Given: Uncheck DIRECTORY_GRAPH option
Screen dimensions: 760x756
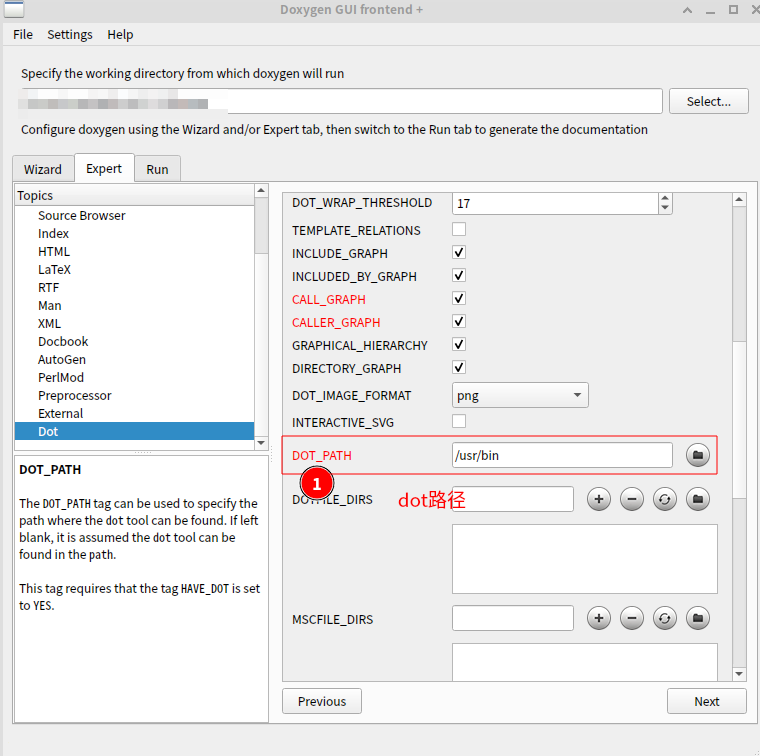Looking at the screenshot, I should [x=459, y=367].
